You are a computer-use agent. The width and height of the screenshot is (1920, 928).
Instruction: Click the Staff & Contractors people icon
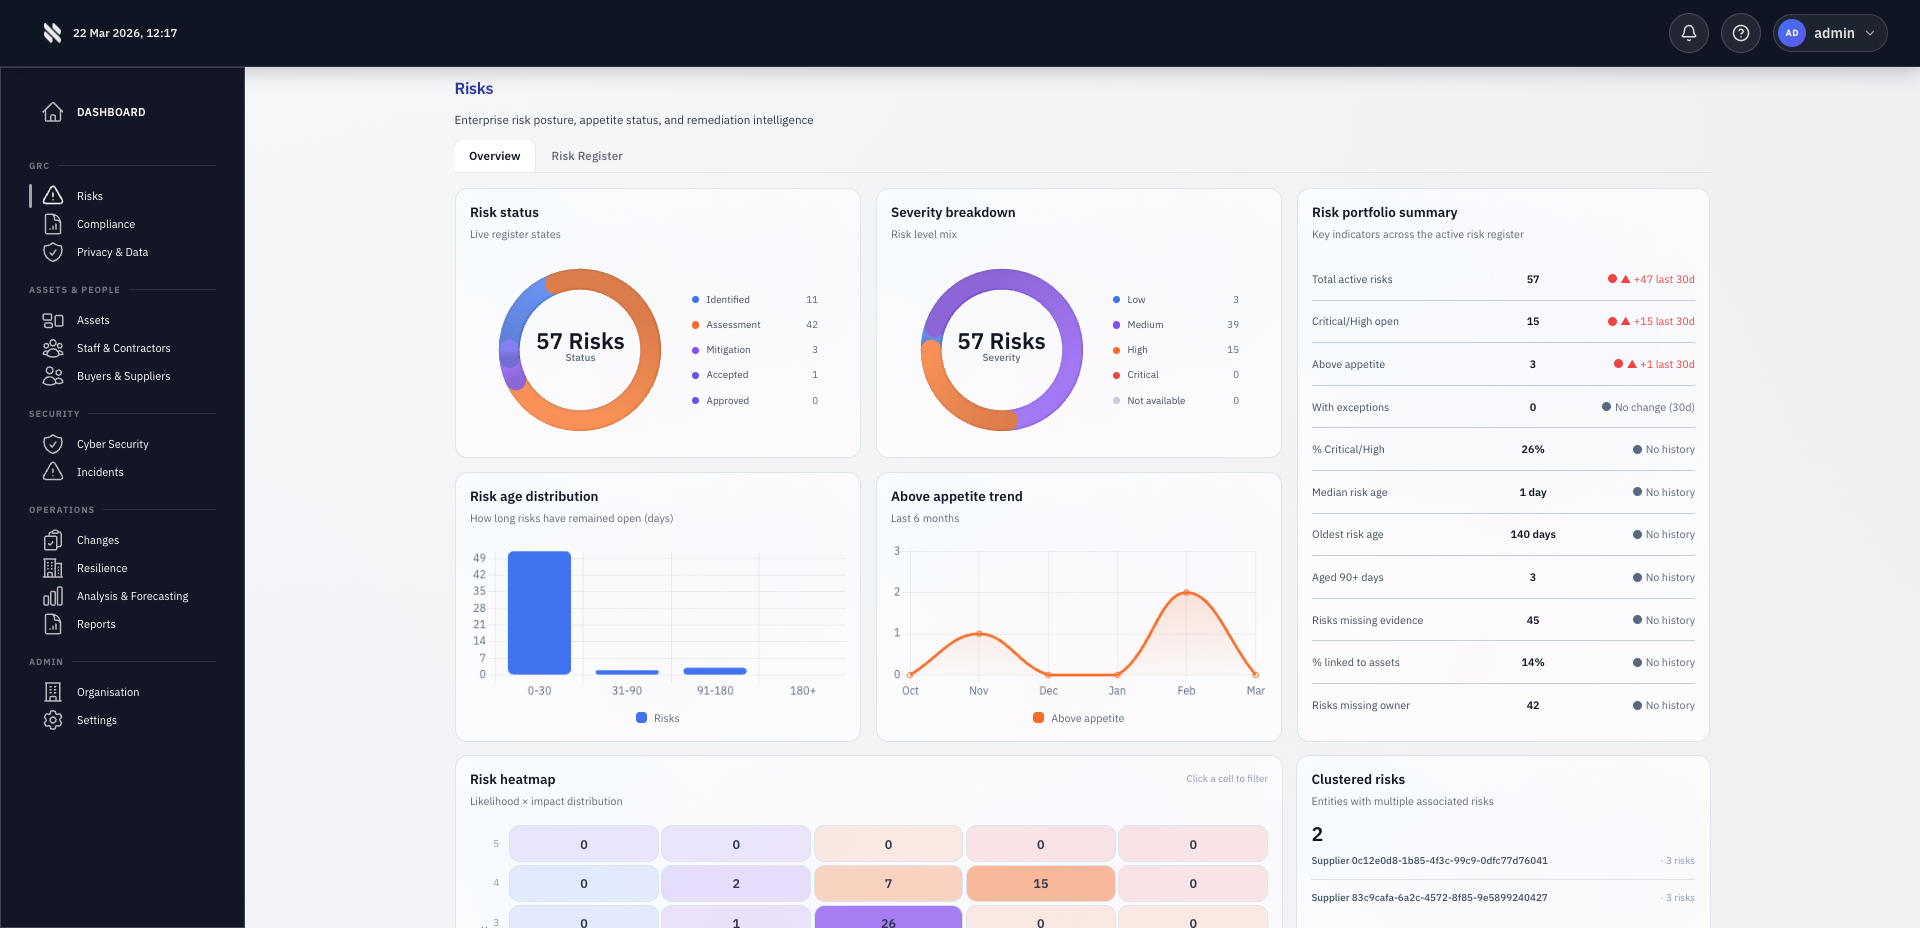pyautogui.click(x=53, y=348)
